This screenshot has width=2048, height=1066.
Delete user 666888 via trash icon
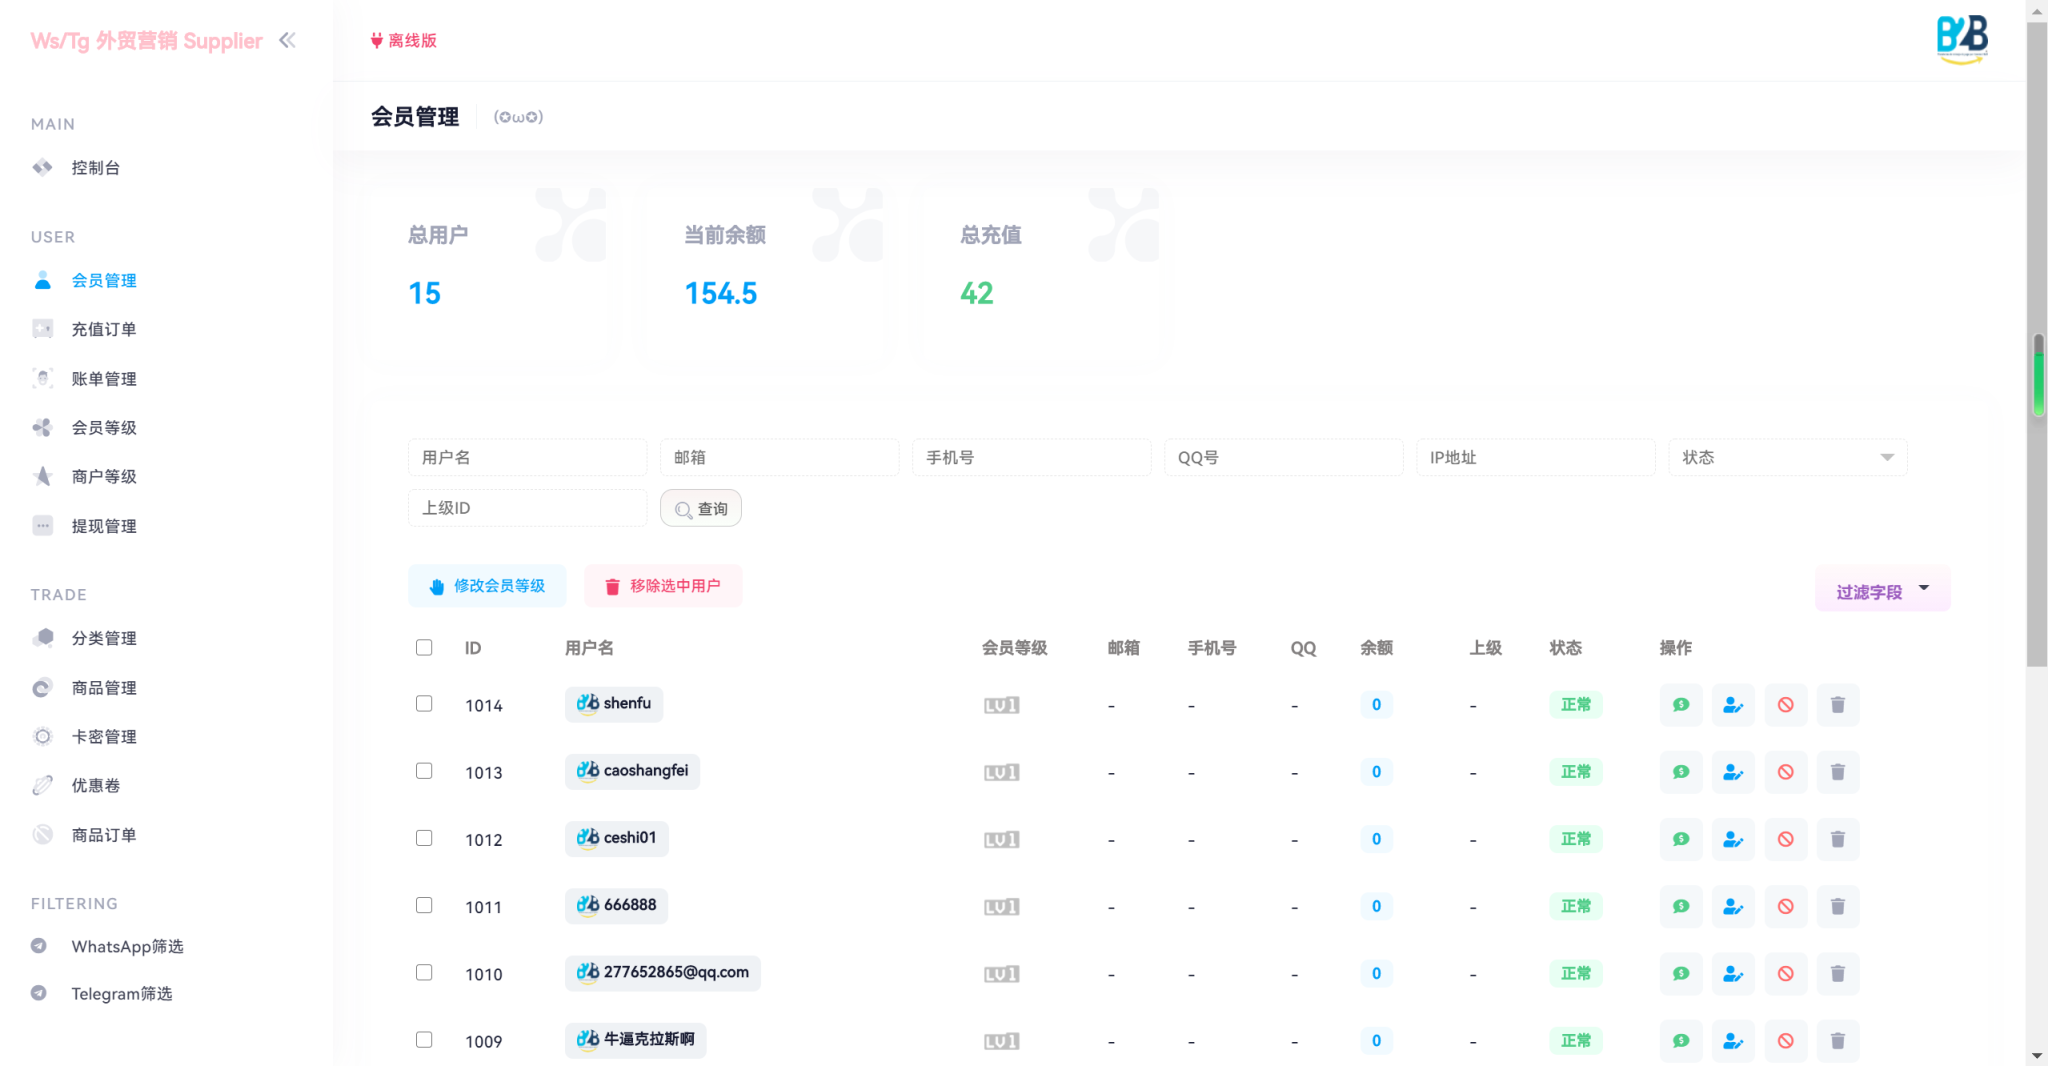pyautogui.click(x=1837, y=906)
